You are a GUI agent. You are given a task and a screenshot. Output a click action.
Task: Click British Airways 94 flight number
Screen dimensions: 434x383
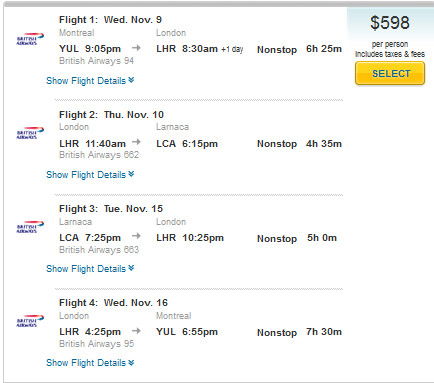click(x=96, y=61)
